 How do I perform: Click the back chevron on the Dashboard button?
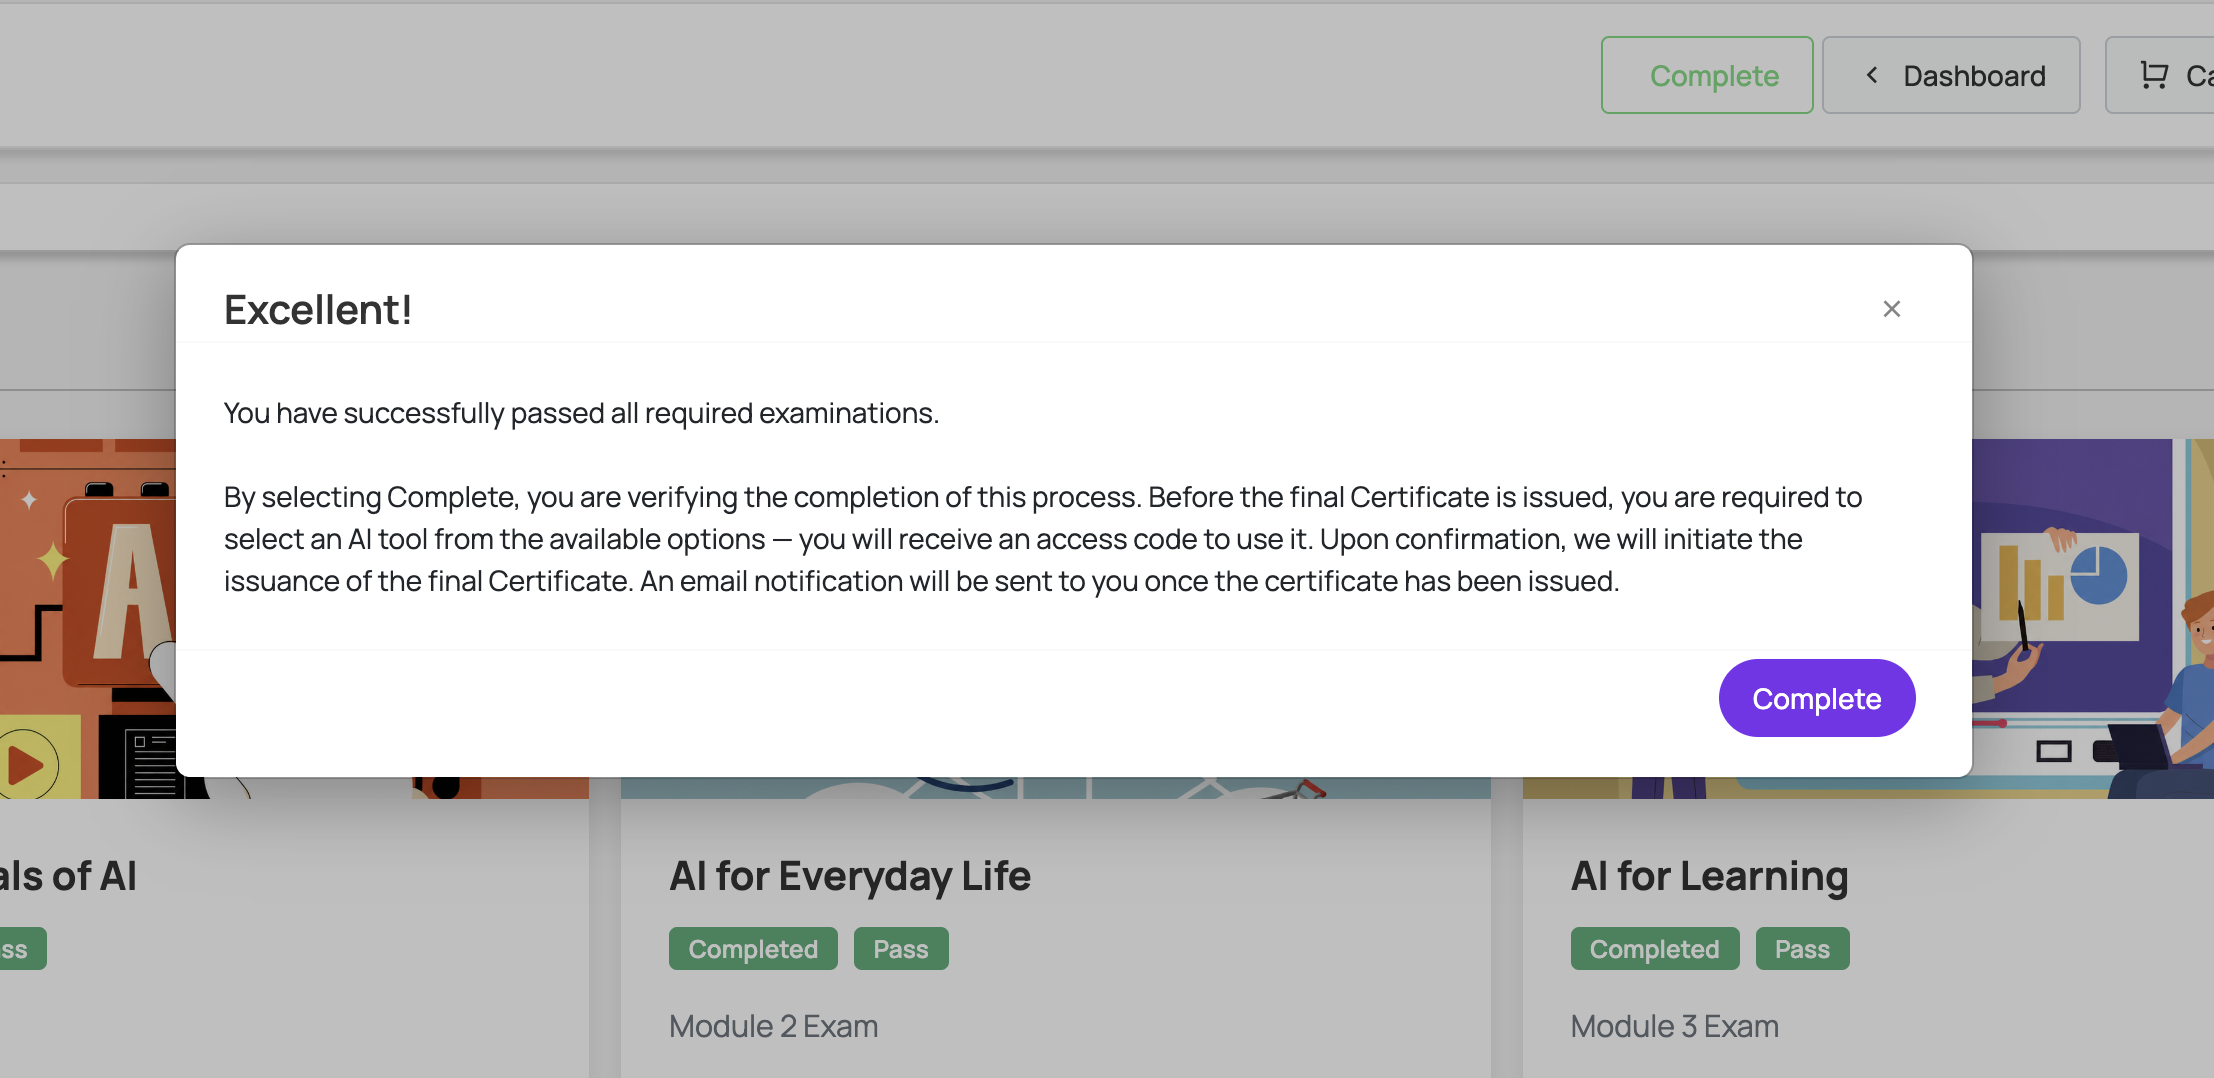coord(1872,75)
